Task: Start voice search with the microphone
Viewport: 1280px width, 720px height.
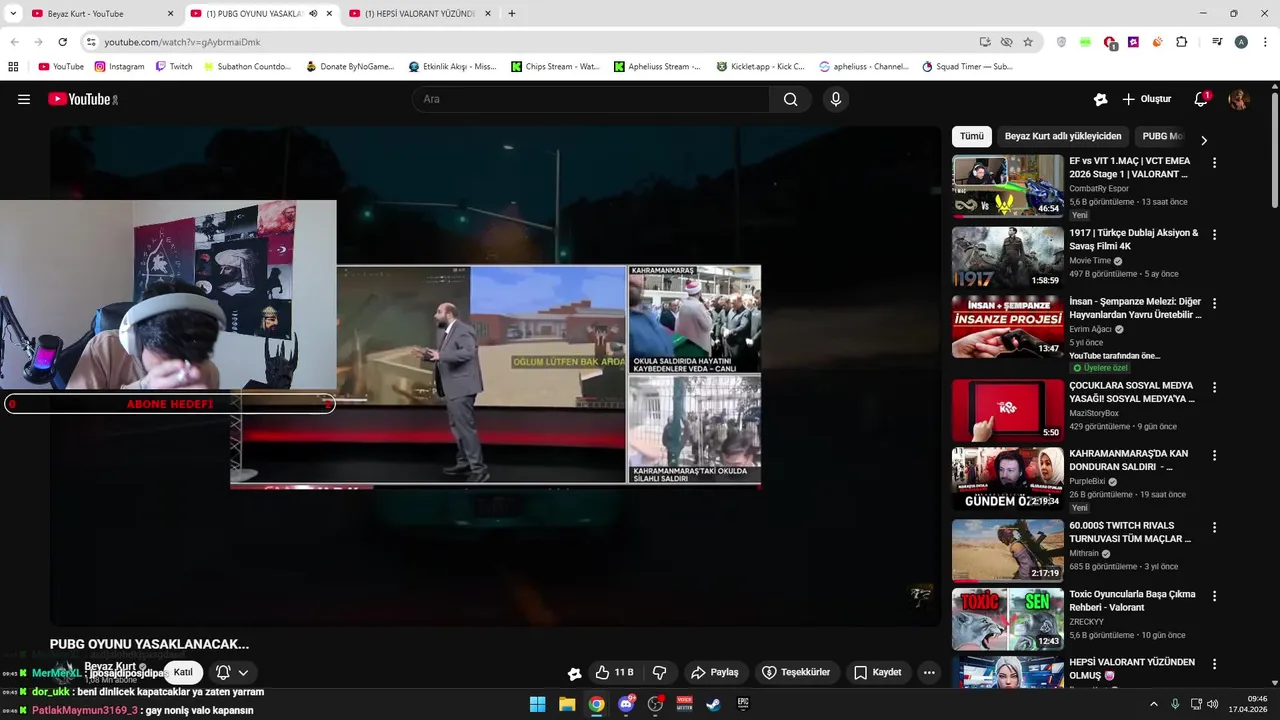Action: [836, 99]
